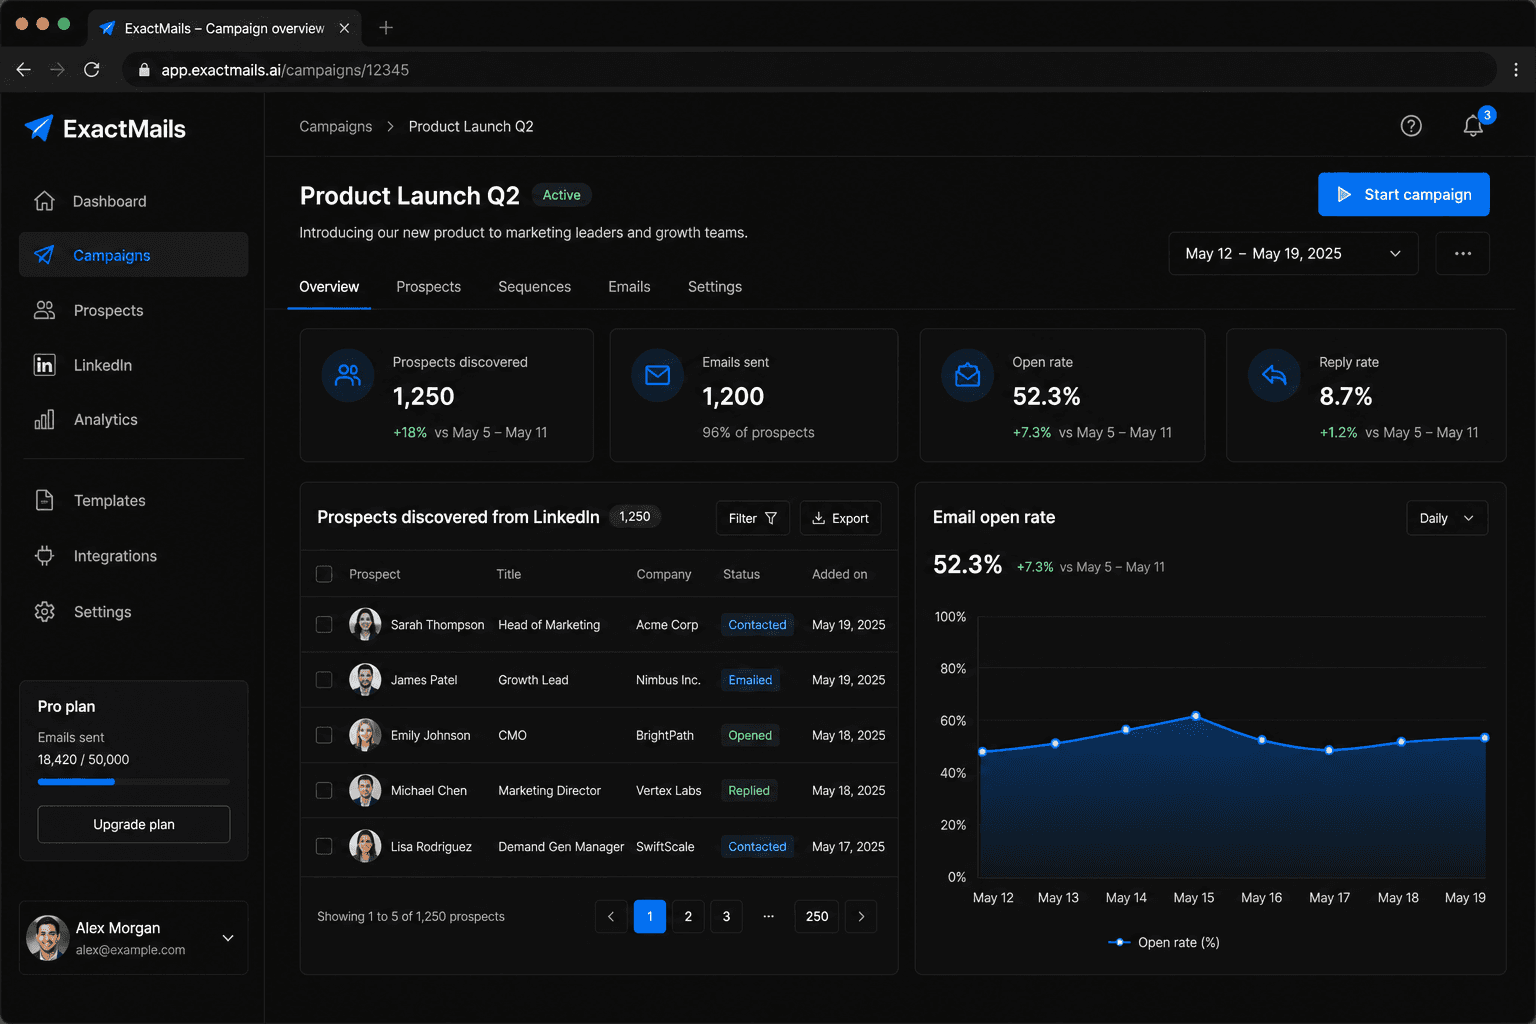1536x1024 pixels.
Task: Toggle the select-all checkbox in table header
Action: 324,574
